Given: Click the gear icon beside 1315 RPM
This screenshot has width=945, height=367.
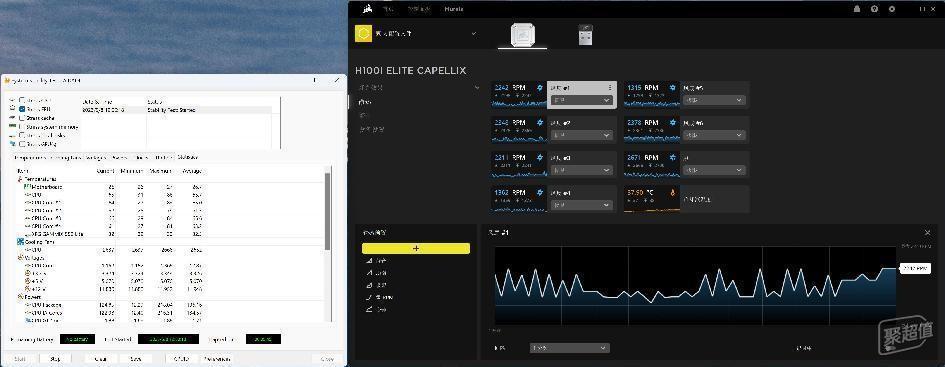Looking at the screenshot, I should coord(673,88).
